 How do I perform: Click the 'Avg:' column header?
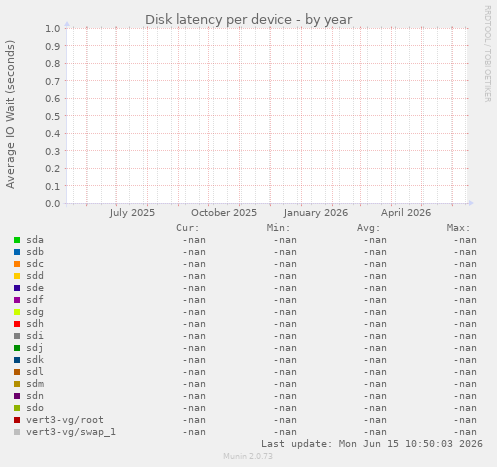coord(368,228)
